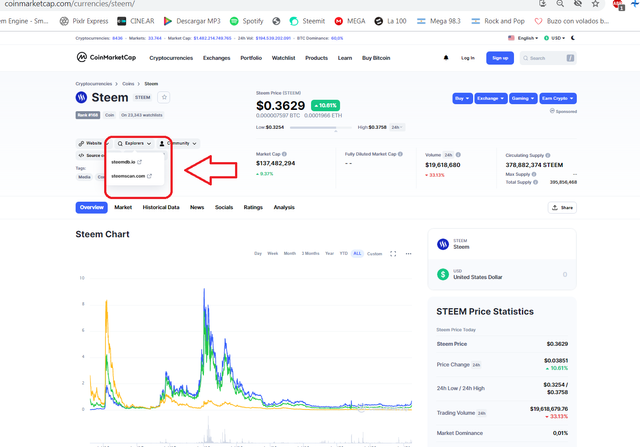
Task: Open the 24h range selector
Action: click(x=397, y=127)
